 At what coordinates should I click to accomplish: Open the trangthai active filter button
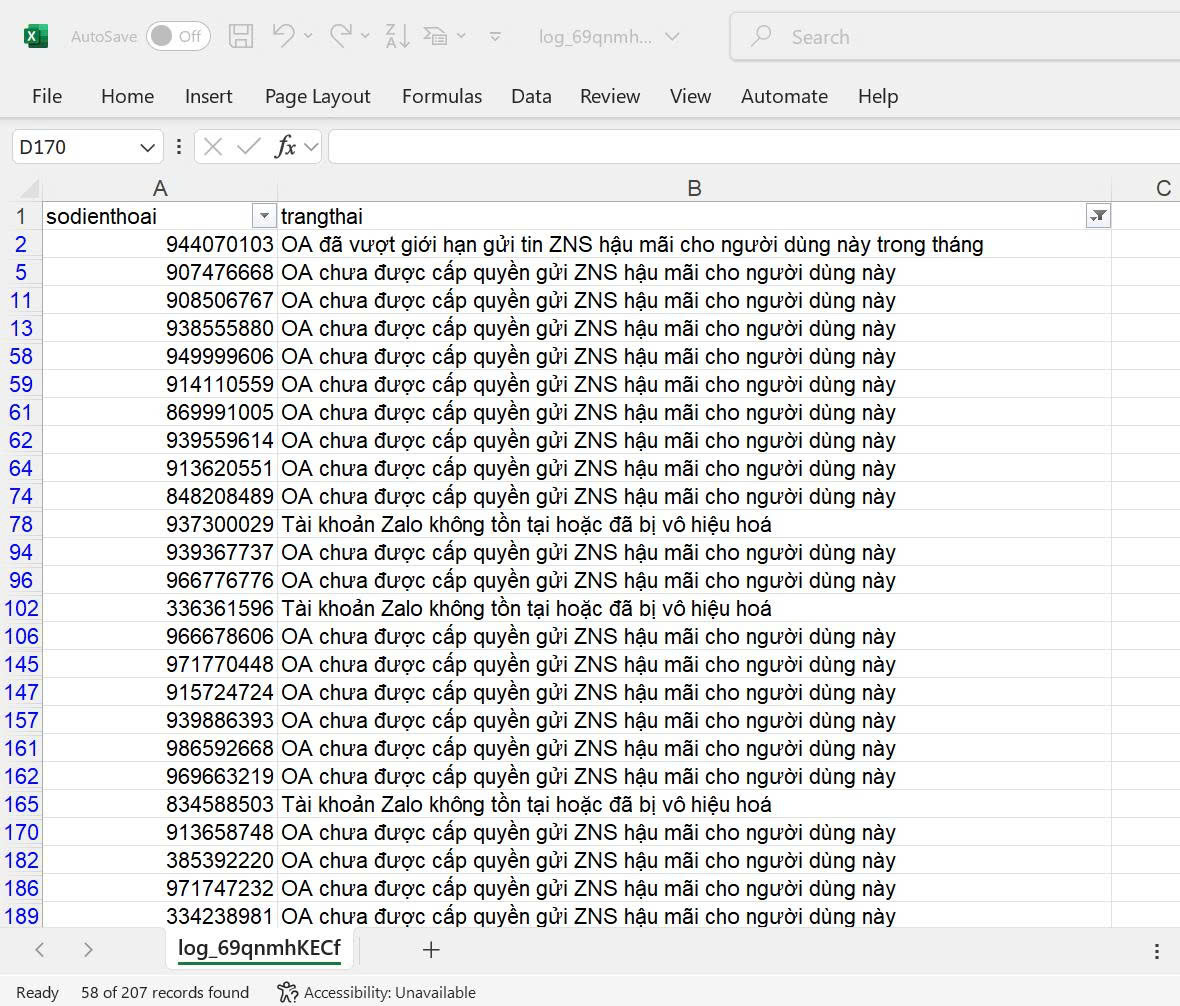pos(1099,217)
